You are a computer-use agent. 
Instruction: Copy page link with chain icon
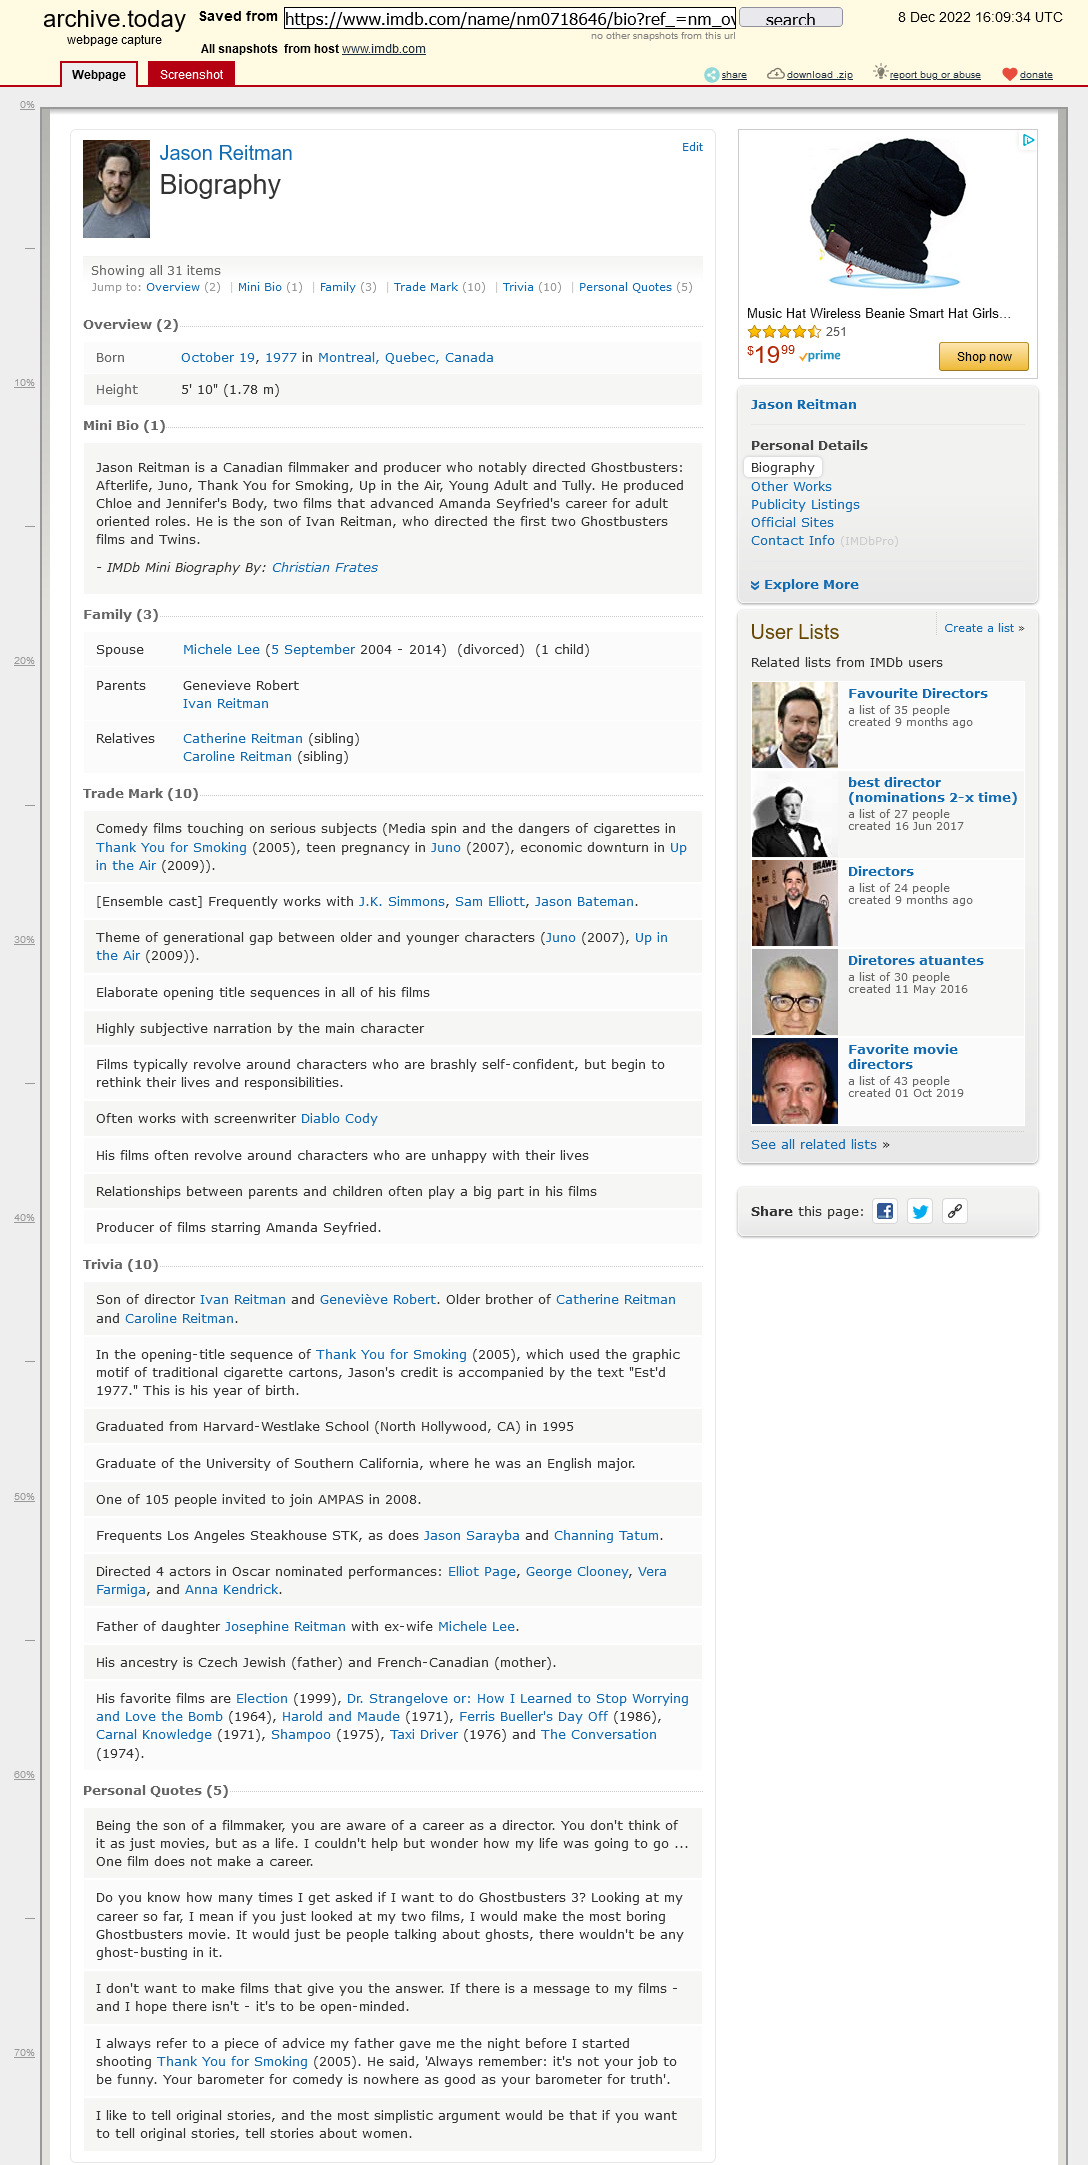(955, 1211)
